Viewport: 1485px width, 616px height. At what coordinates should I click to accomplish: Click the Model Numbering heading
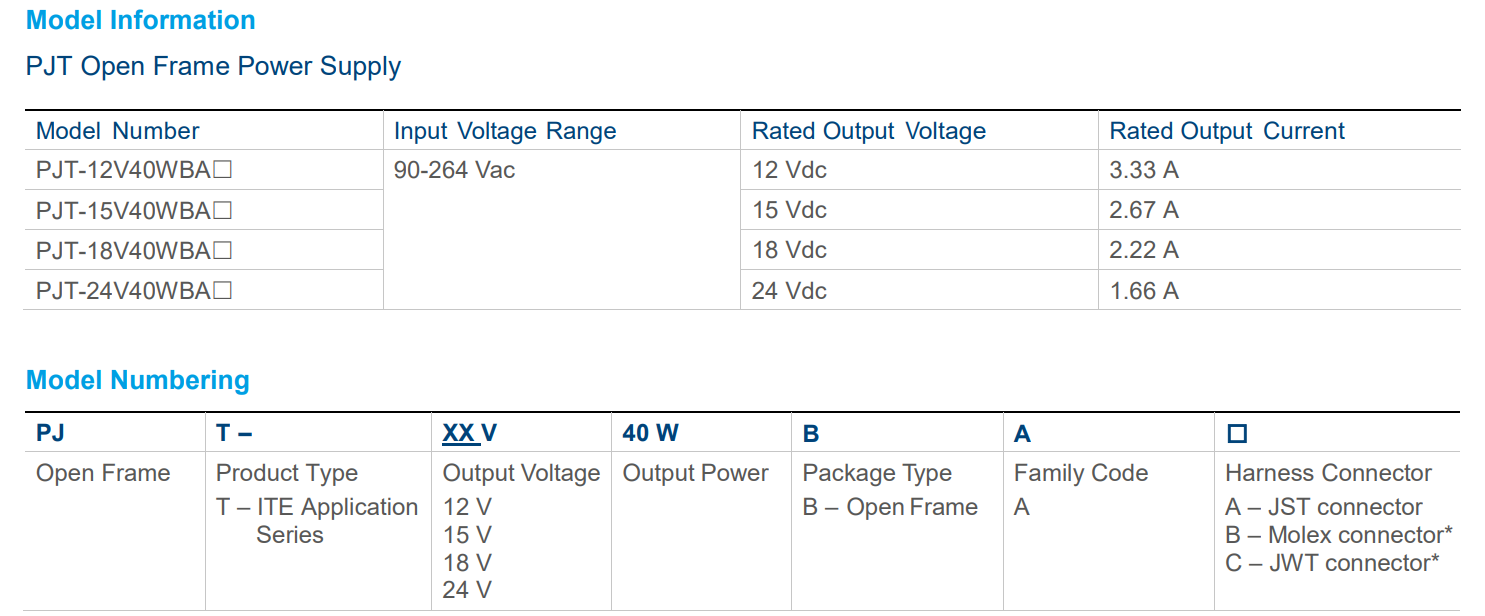click(138, 381)
